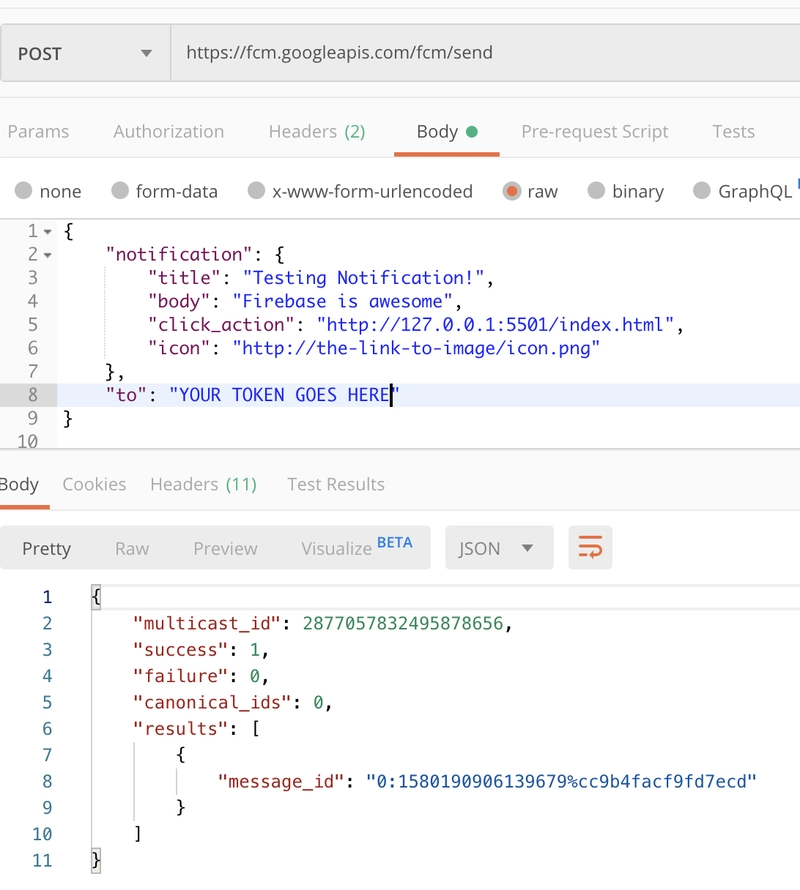Select the GraphQL body option

pyautogui.click(x=743, y=191)
